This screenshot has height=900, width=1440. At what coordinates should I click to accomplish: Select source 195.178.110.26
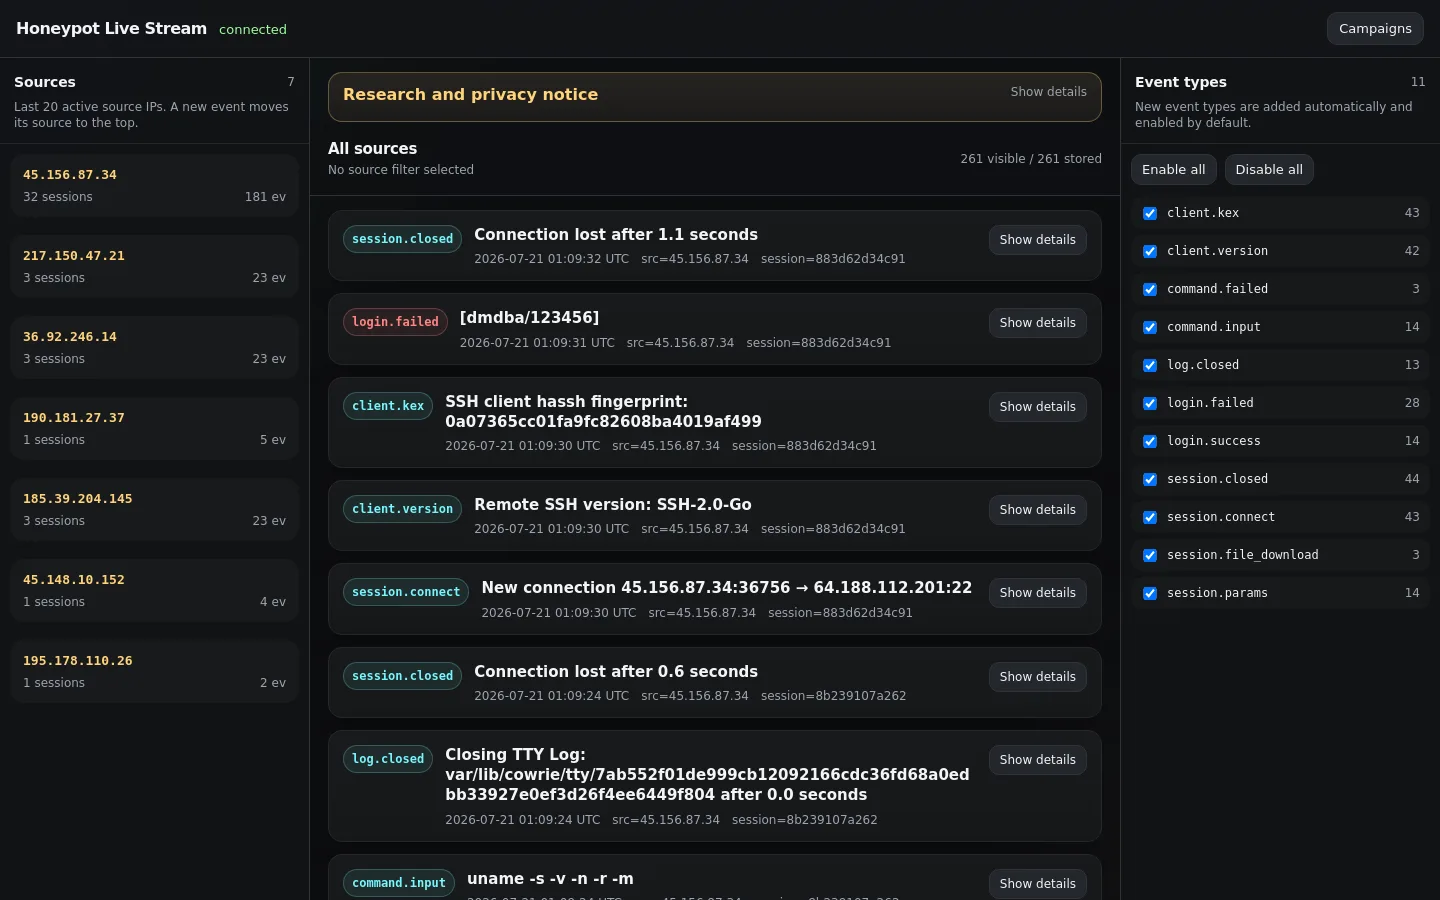(154, 671)
